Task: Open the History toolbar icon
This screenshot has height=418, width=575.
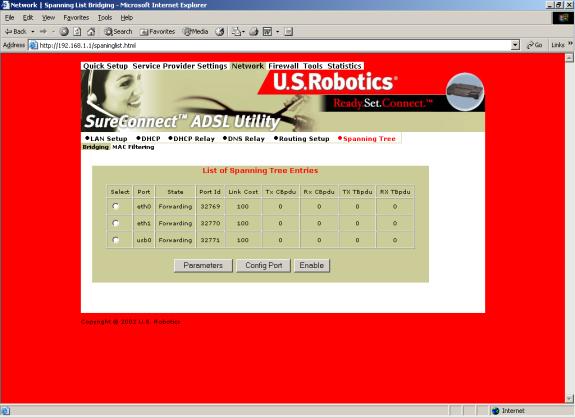Action: pos(220,32)
